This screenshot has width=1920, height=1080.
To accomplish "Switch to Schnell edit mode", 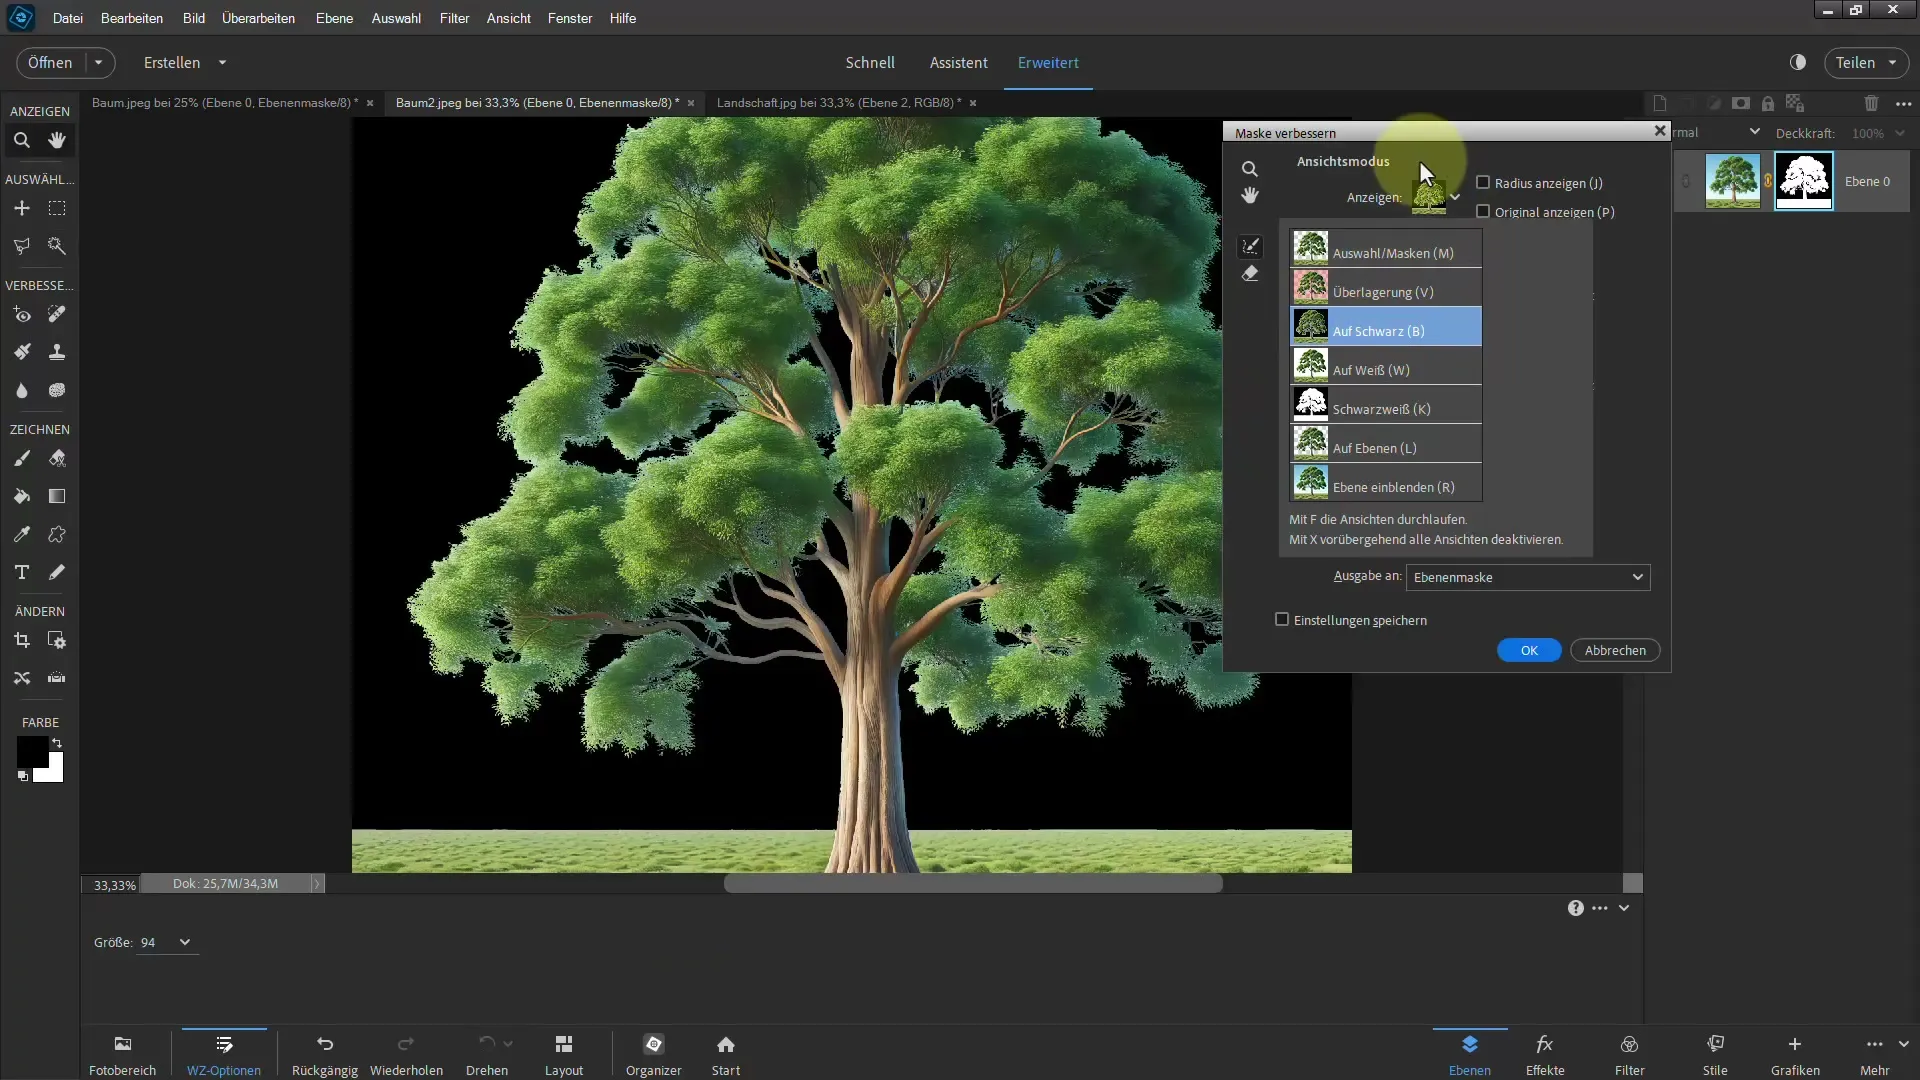I will coord(870,62).
